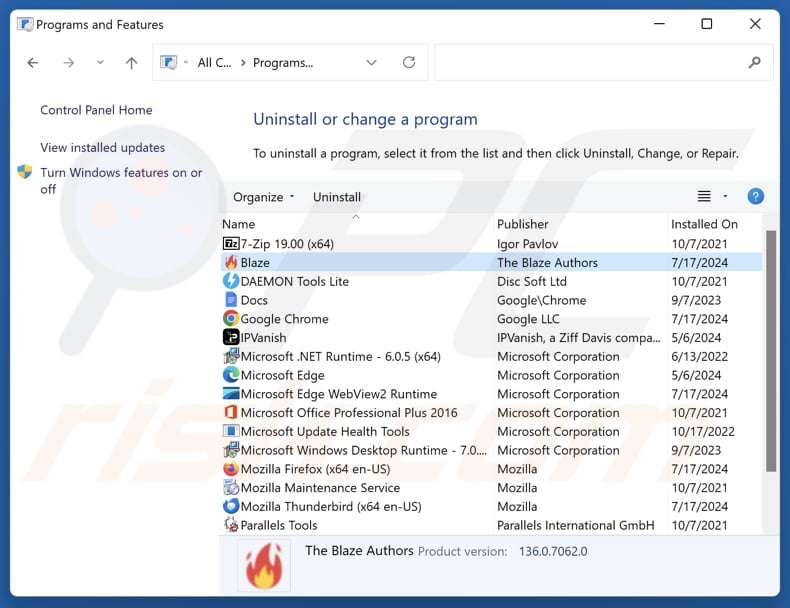Click the 6/13/2022 install date cell

click(699, 357)
